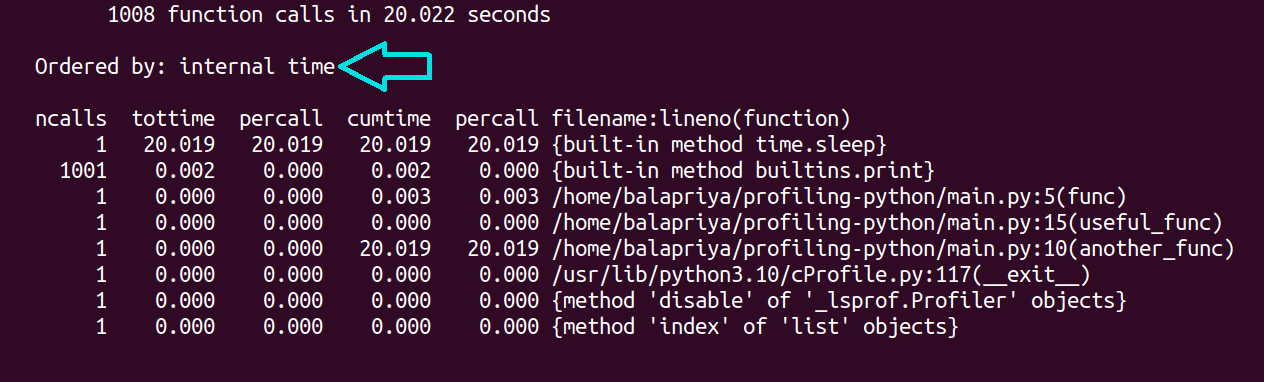Click the main.py:15(useful_func) path
Image resolution: width=1264 pixels, height=382 pixels.
coord(885,222)
